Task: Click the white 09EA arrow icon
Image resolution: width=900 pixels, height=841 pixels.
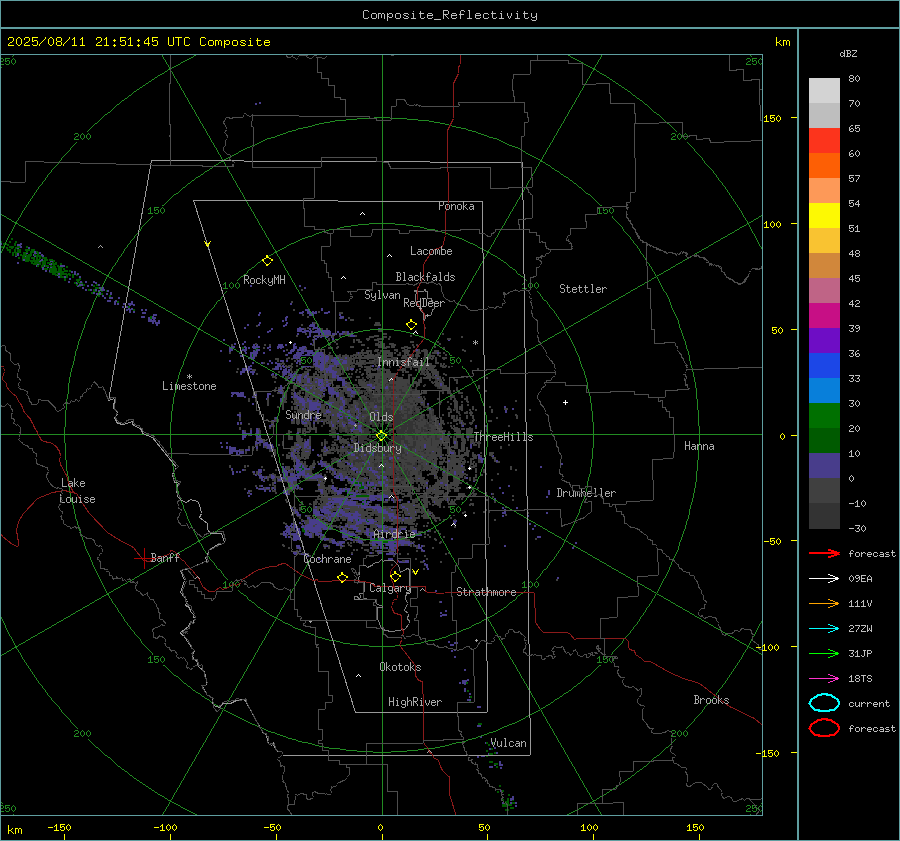Action: click(824, 579)
